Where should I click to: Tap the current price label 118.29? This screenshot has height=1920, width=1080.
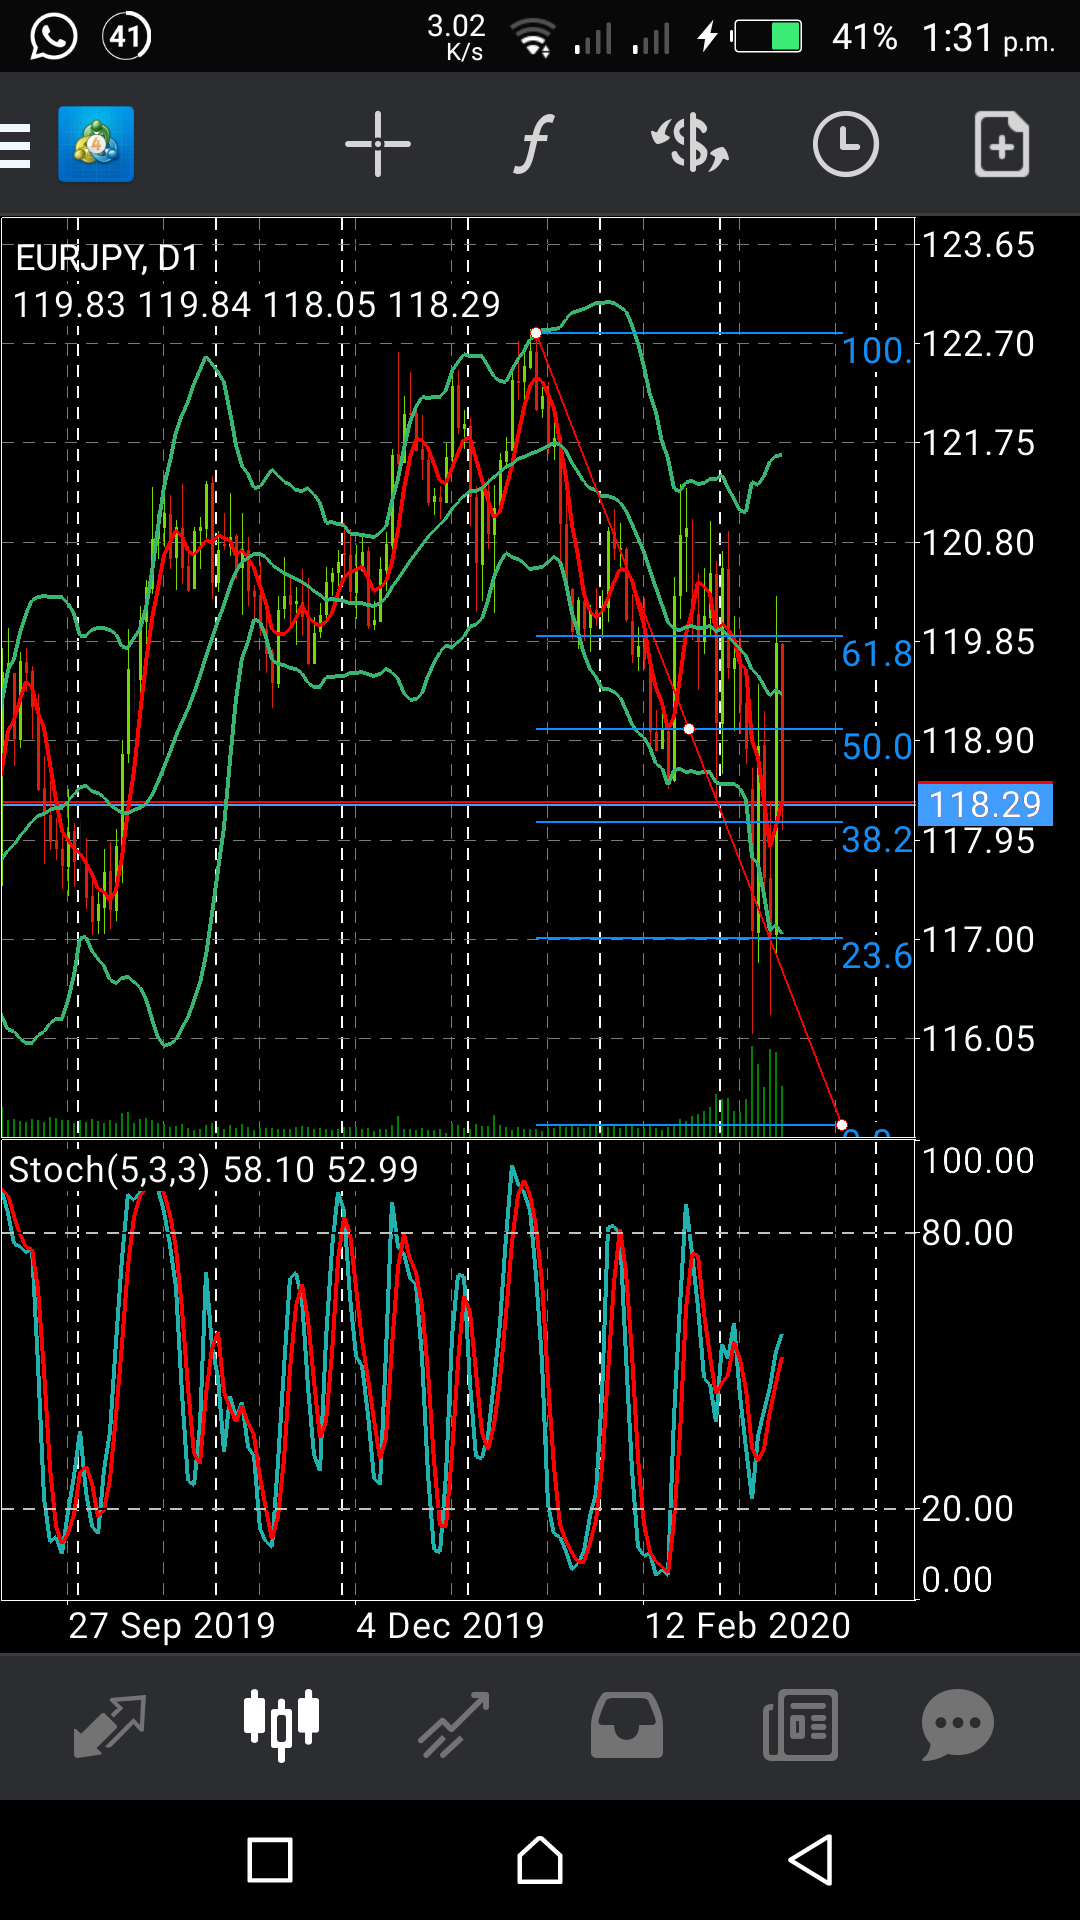click(x=985, y=804)
